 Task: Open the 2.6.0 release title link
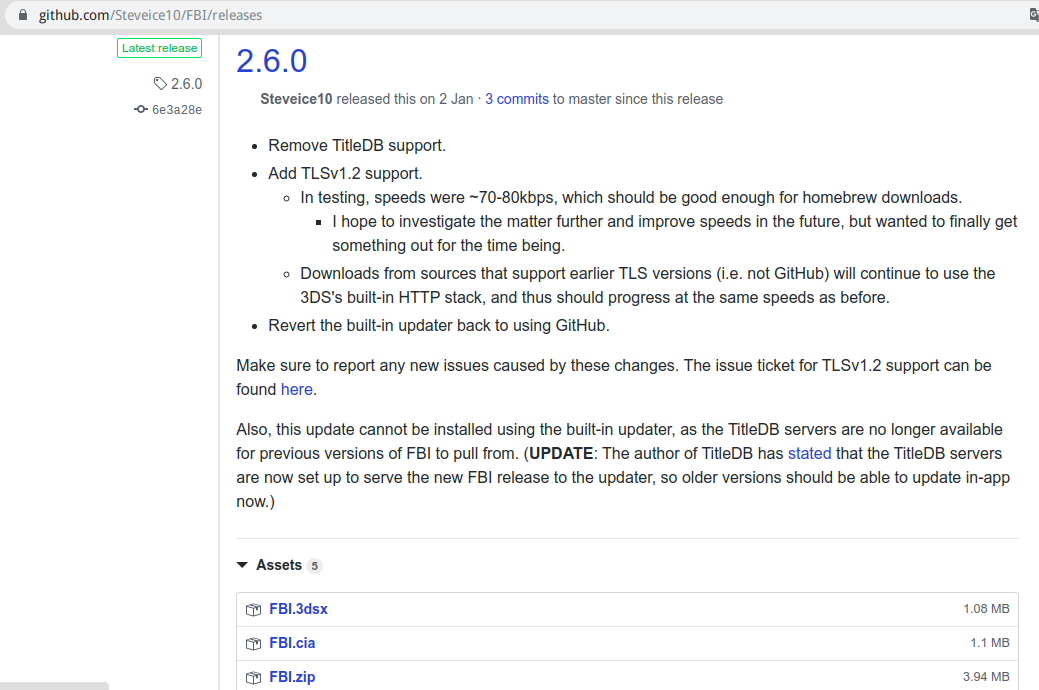click(272, 61)
